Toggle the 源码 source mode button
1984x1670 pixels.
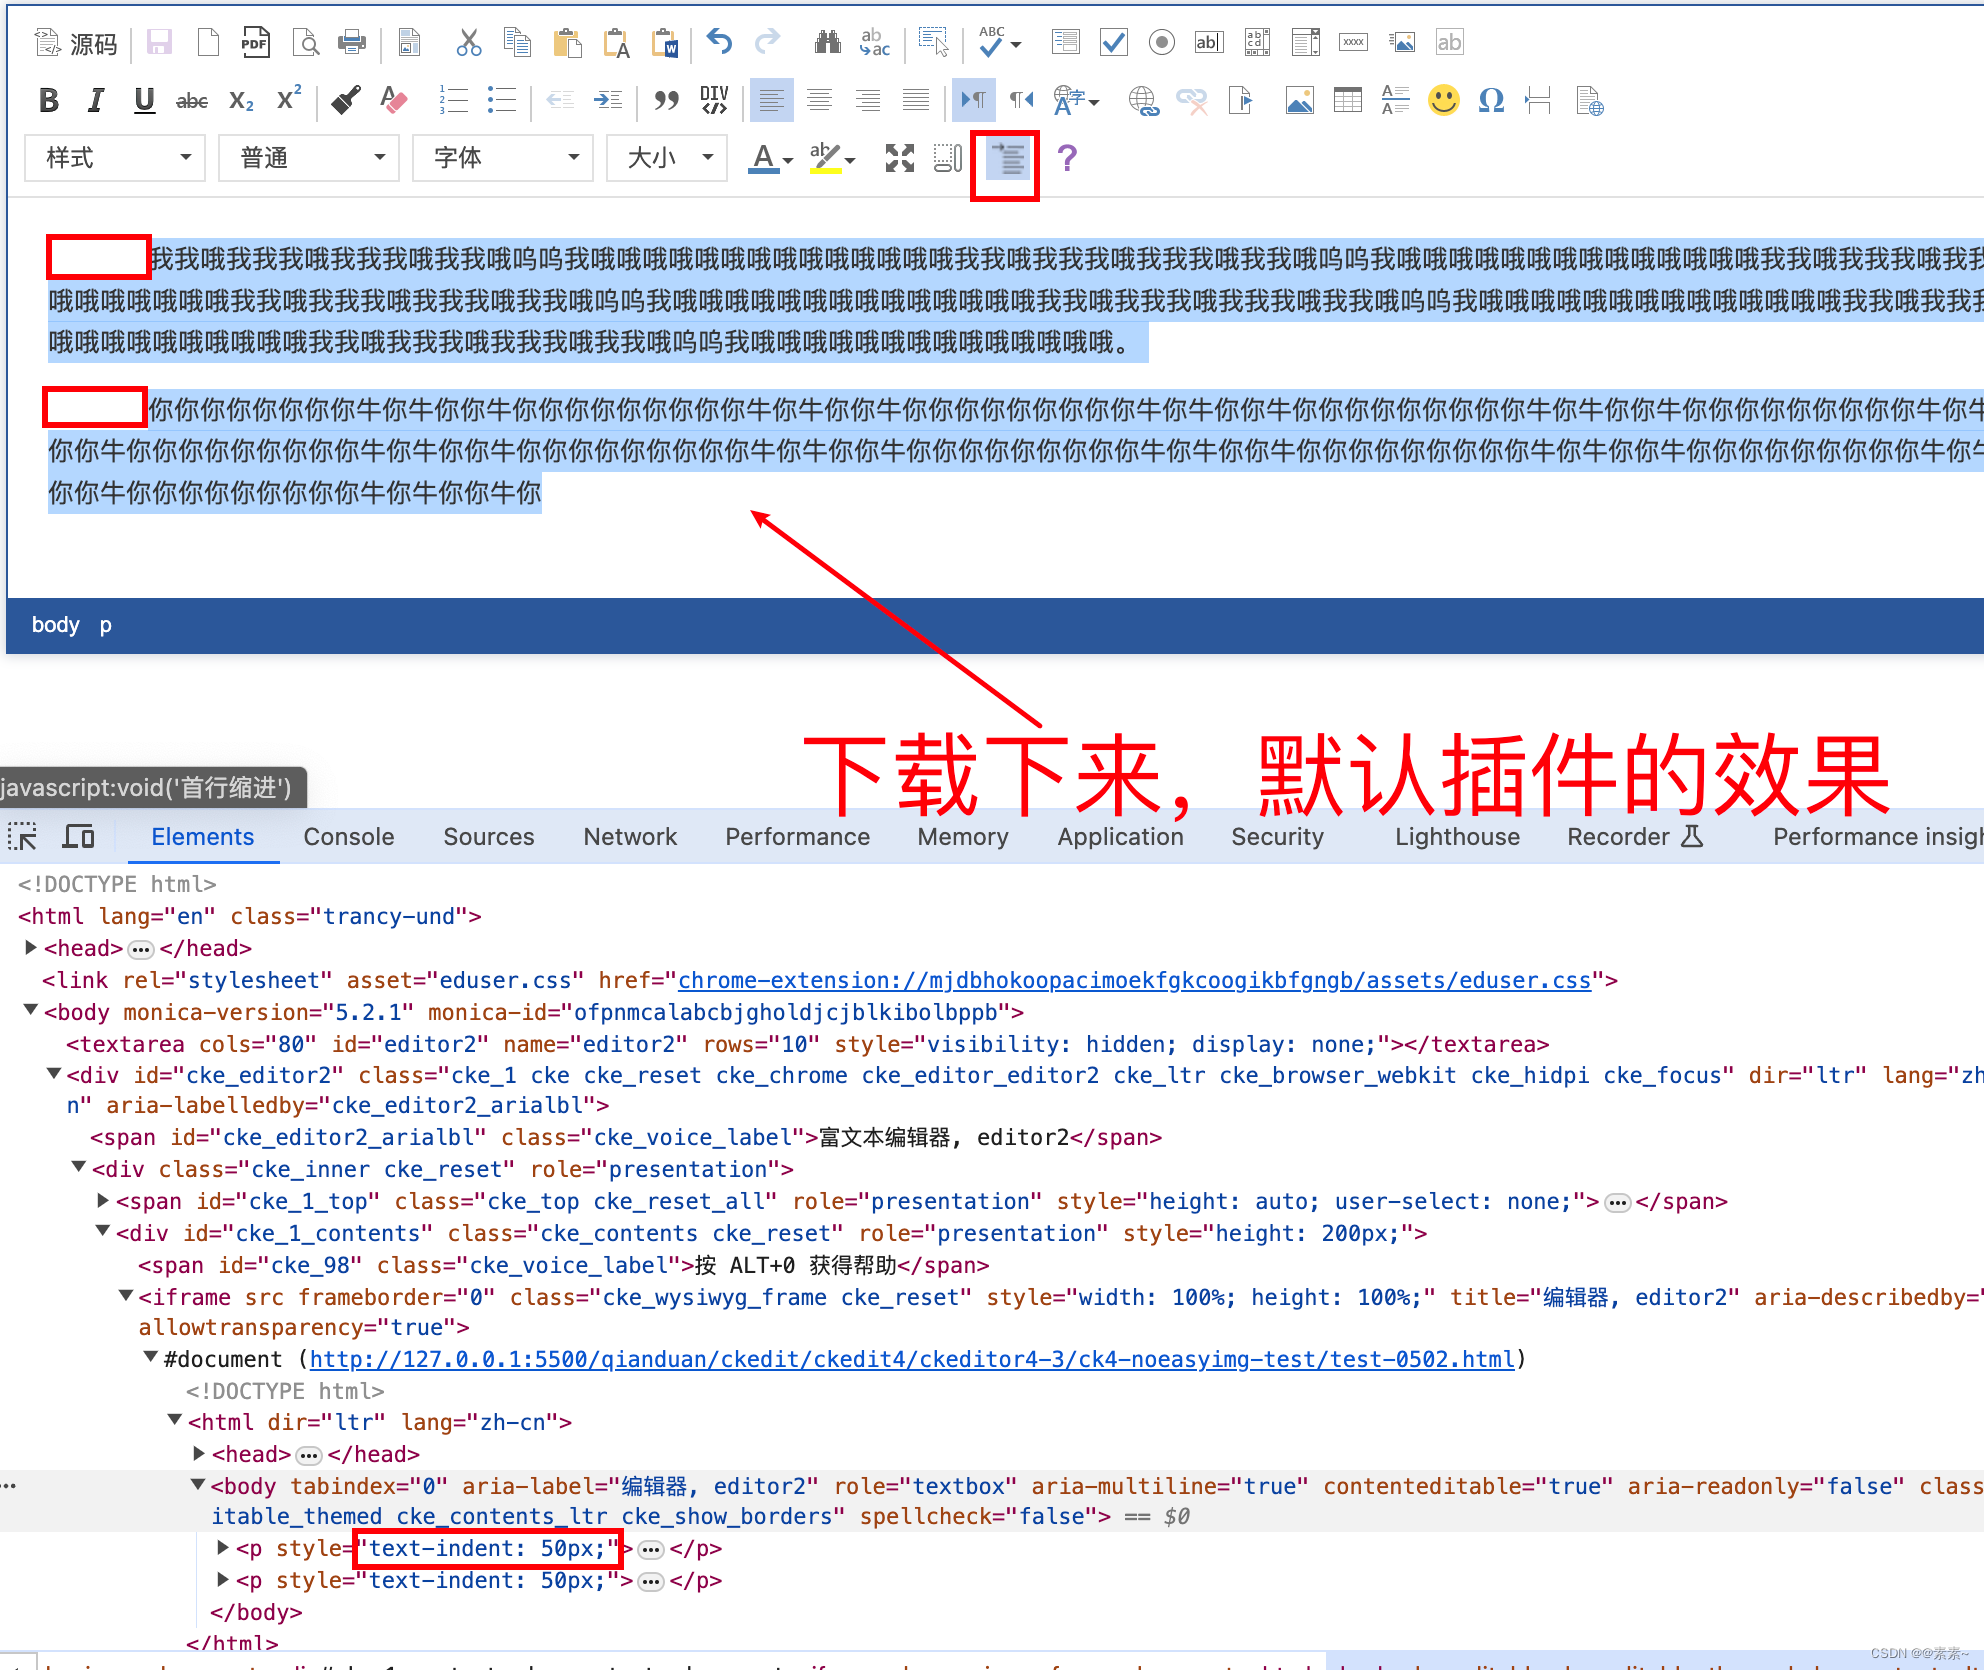tap(76, 43)
